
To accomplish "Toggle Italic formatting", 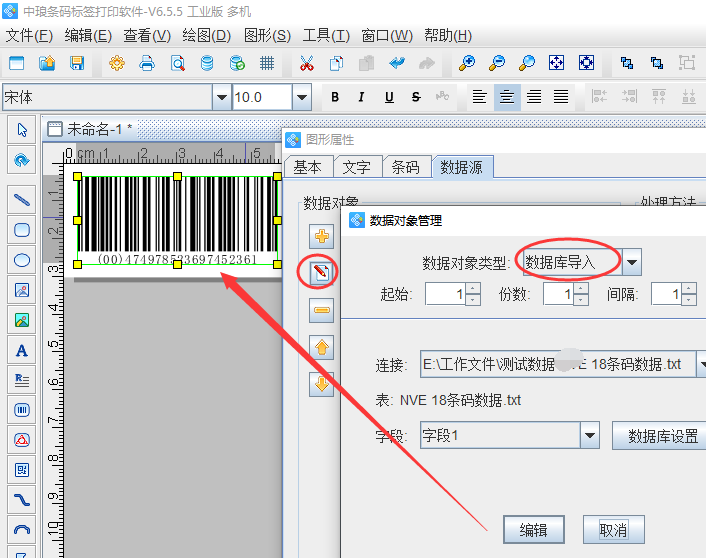I will 361,97.
